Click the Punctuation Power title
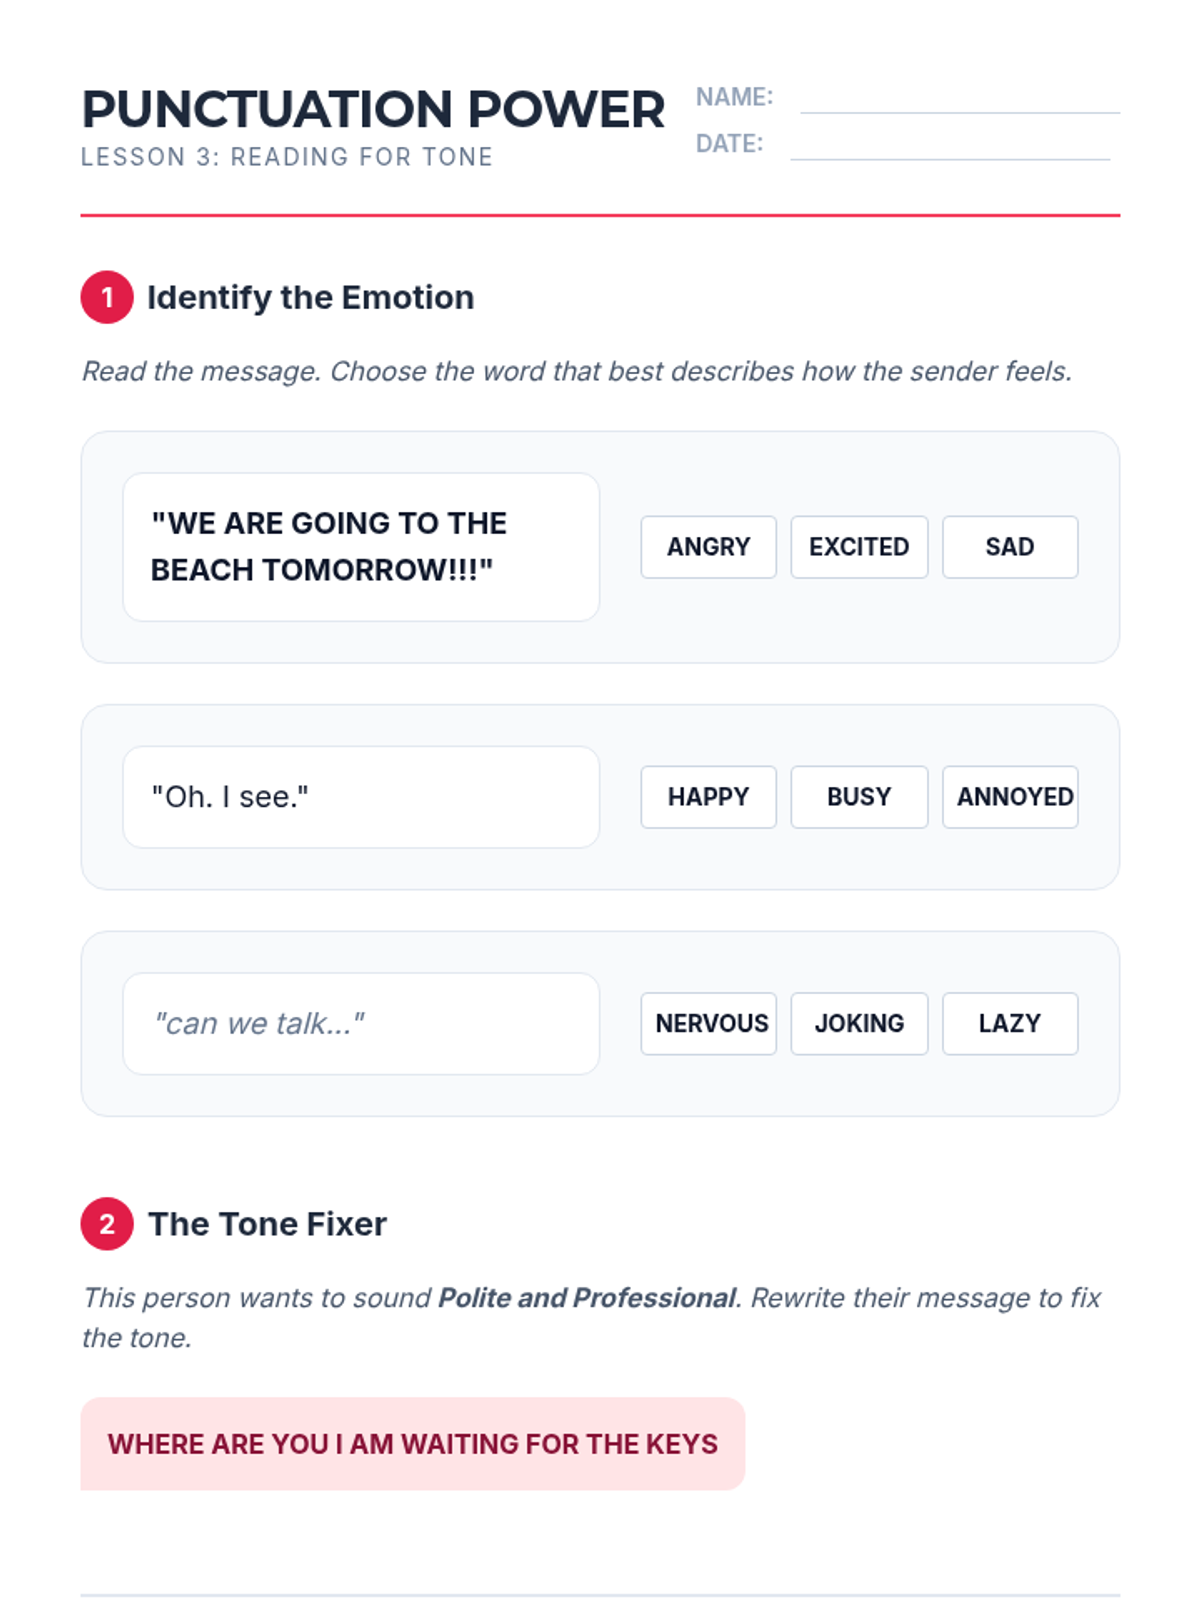Viewport: 1200px width, 1600px height. click(372, 110)
